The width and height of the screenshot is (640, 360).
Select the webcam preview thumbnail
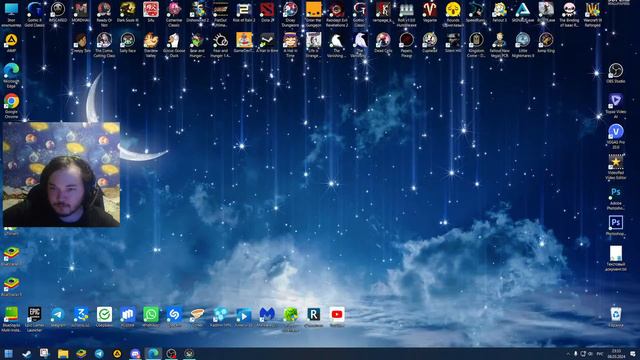(x=62, y=174)
